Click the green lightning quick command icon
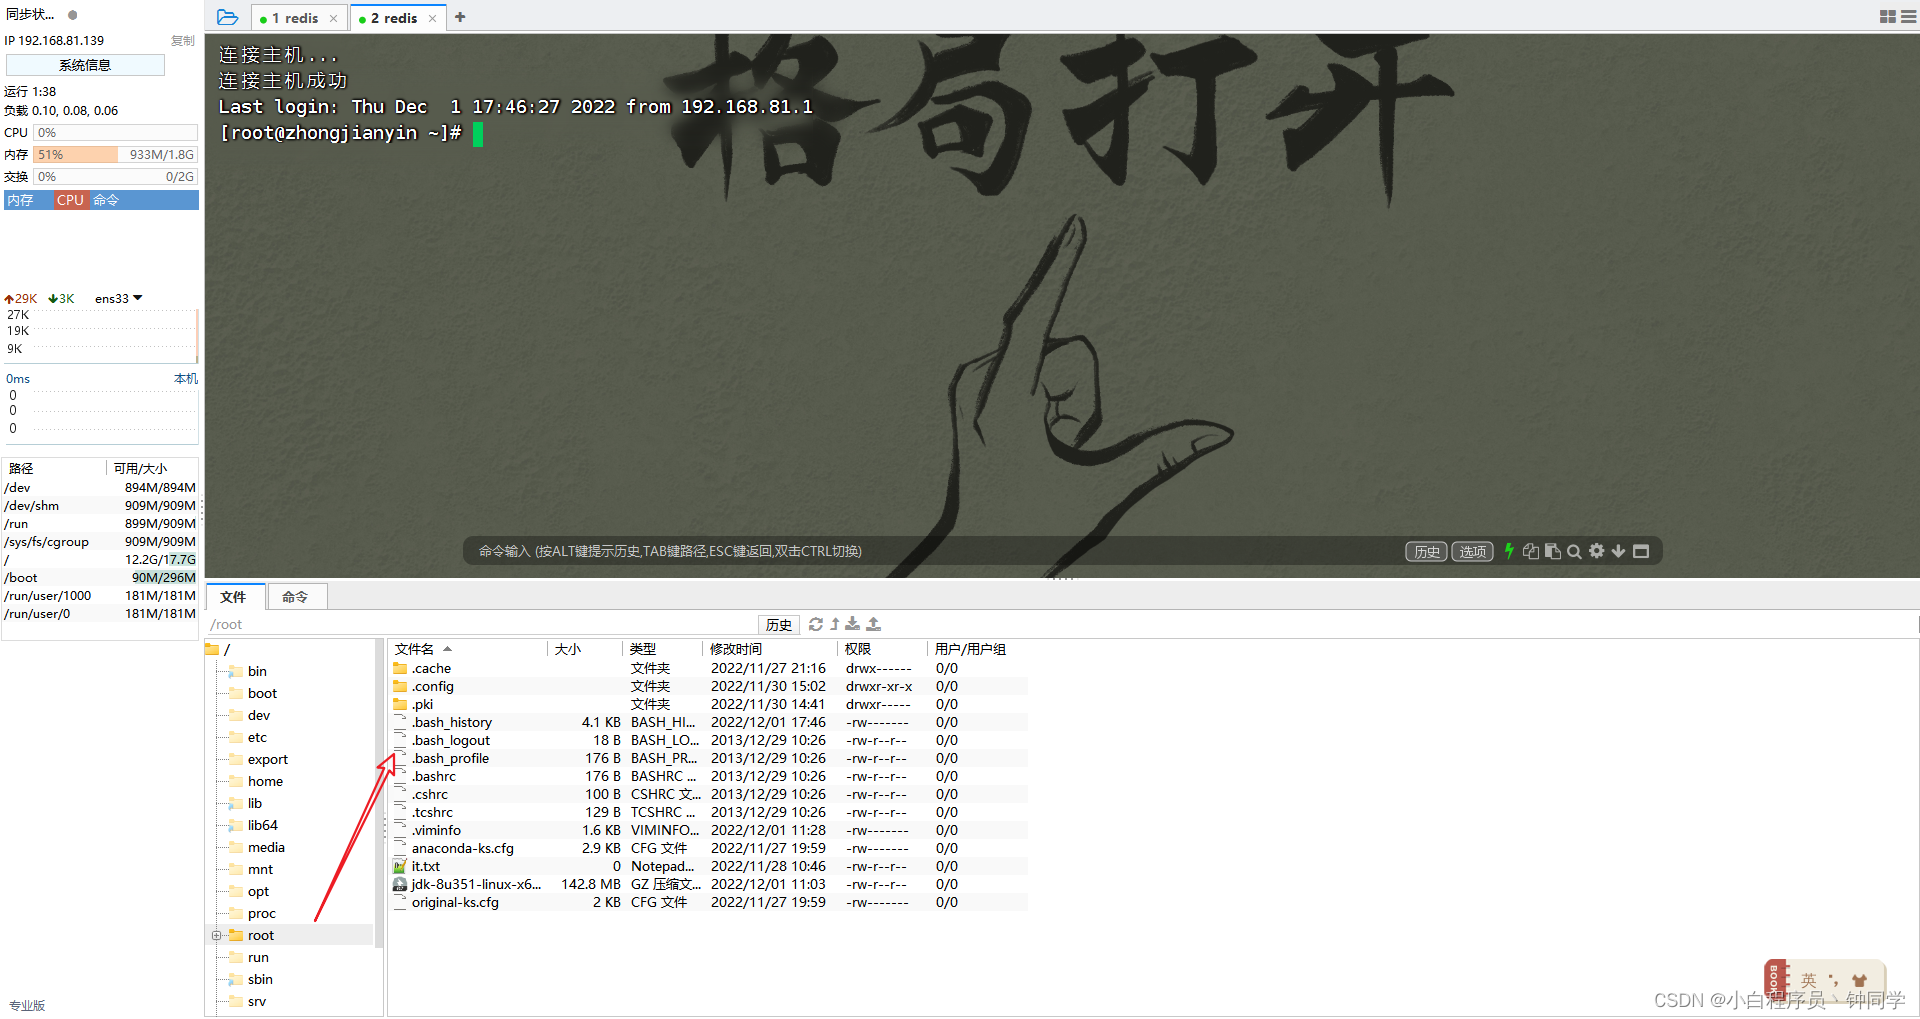This screenshot has height=1019, width=1920. tap(1509, 551)
